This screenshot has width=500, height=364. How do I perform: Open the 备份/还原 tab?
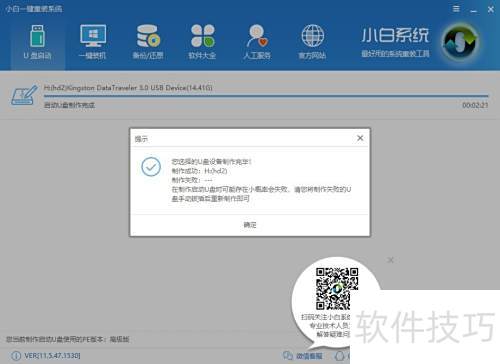click(x=148, y=42)
